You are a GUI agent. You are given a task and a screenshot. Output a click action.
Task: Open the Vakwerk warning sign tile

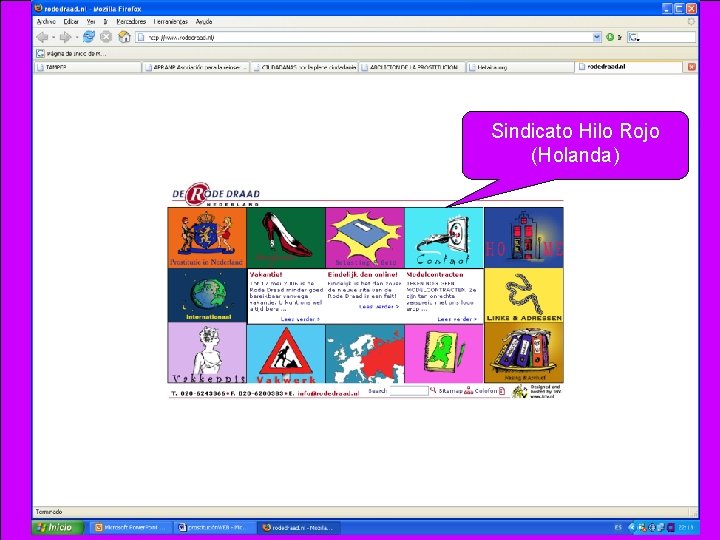tap(286, 354)
